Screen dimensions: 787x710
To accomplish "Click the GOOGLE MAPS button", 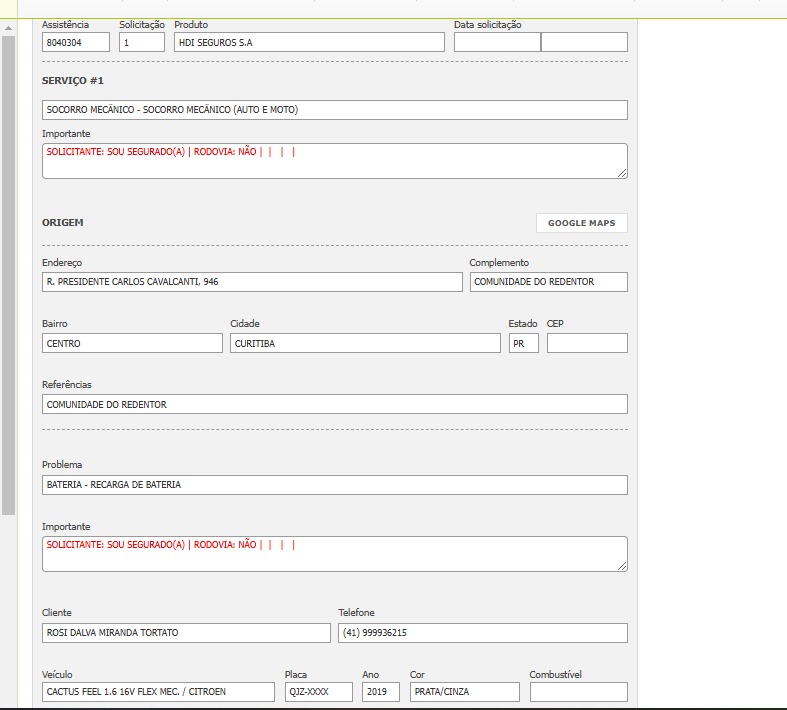I will pyautogui.click(x=581, y=223).
